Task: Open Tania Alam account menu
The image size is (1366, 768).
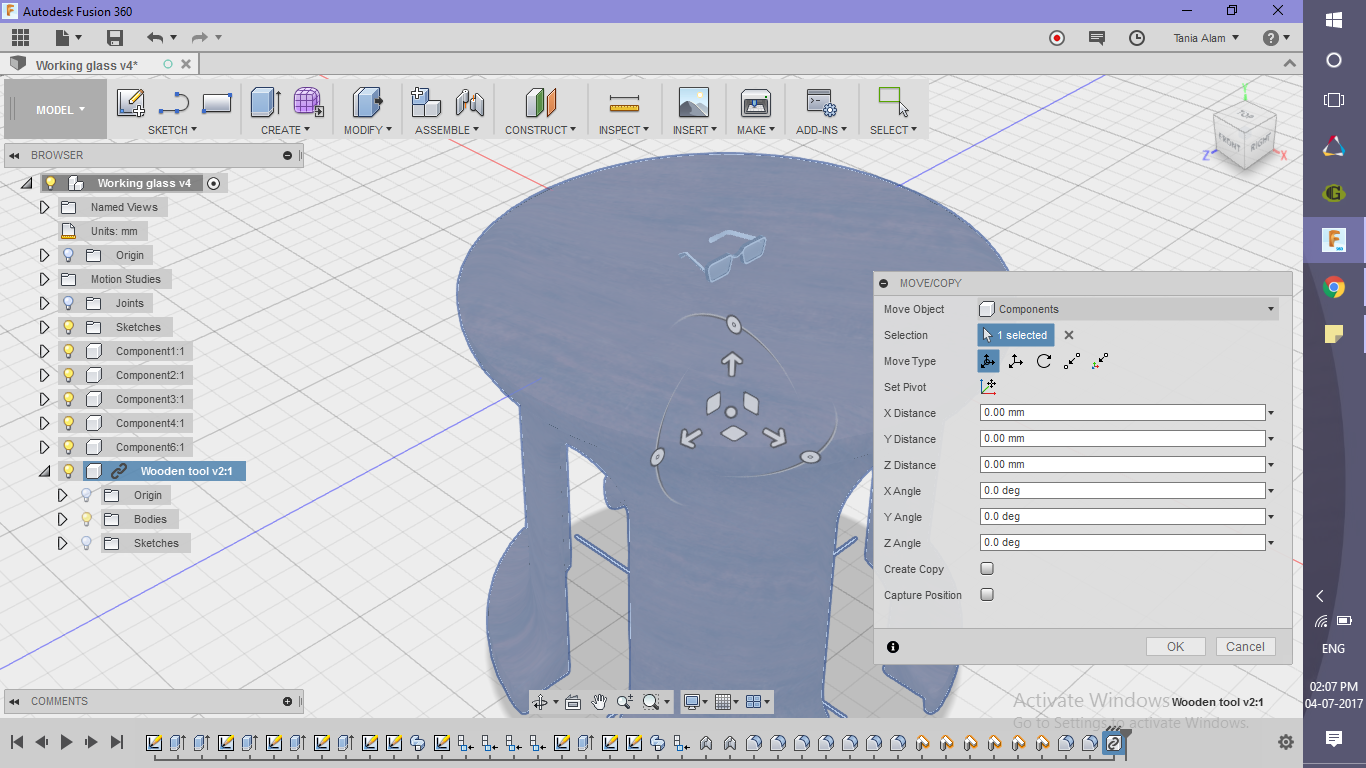Action: (1206, 38)
